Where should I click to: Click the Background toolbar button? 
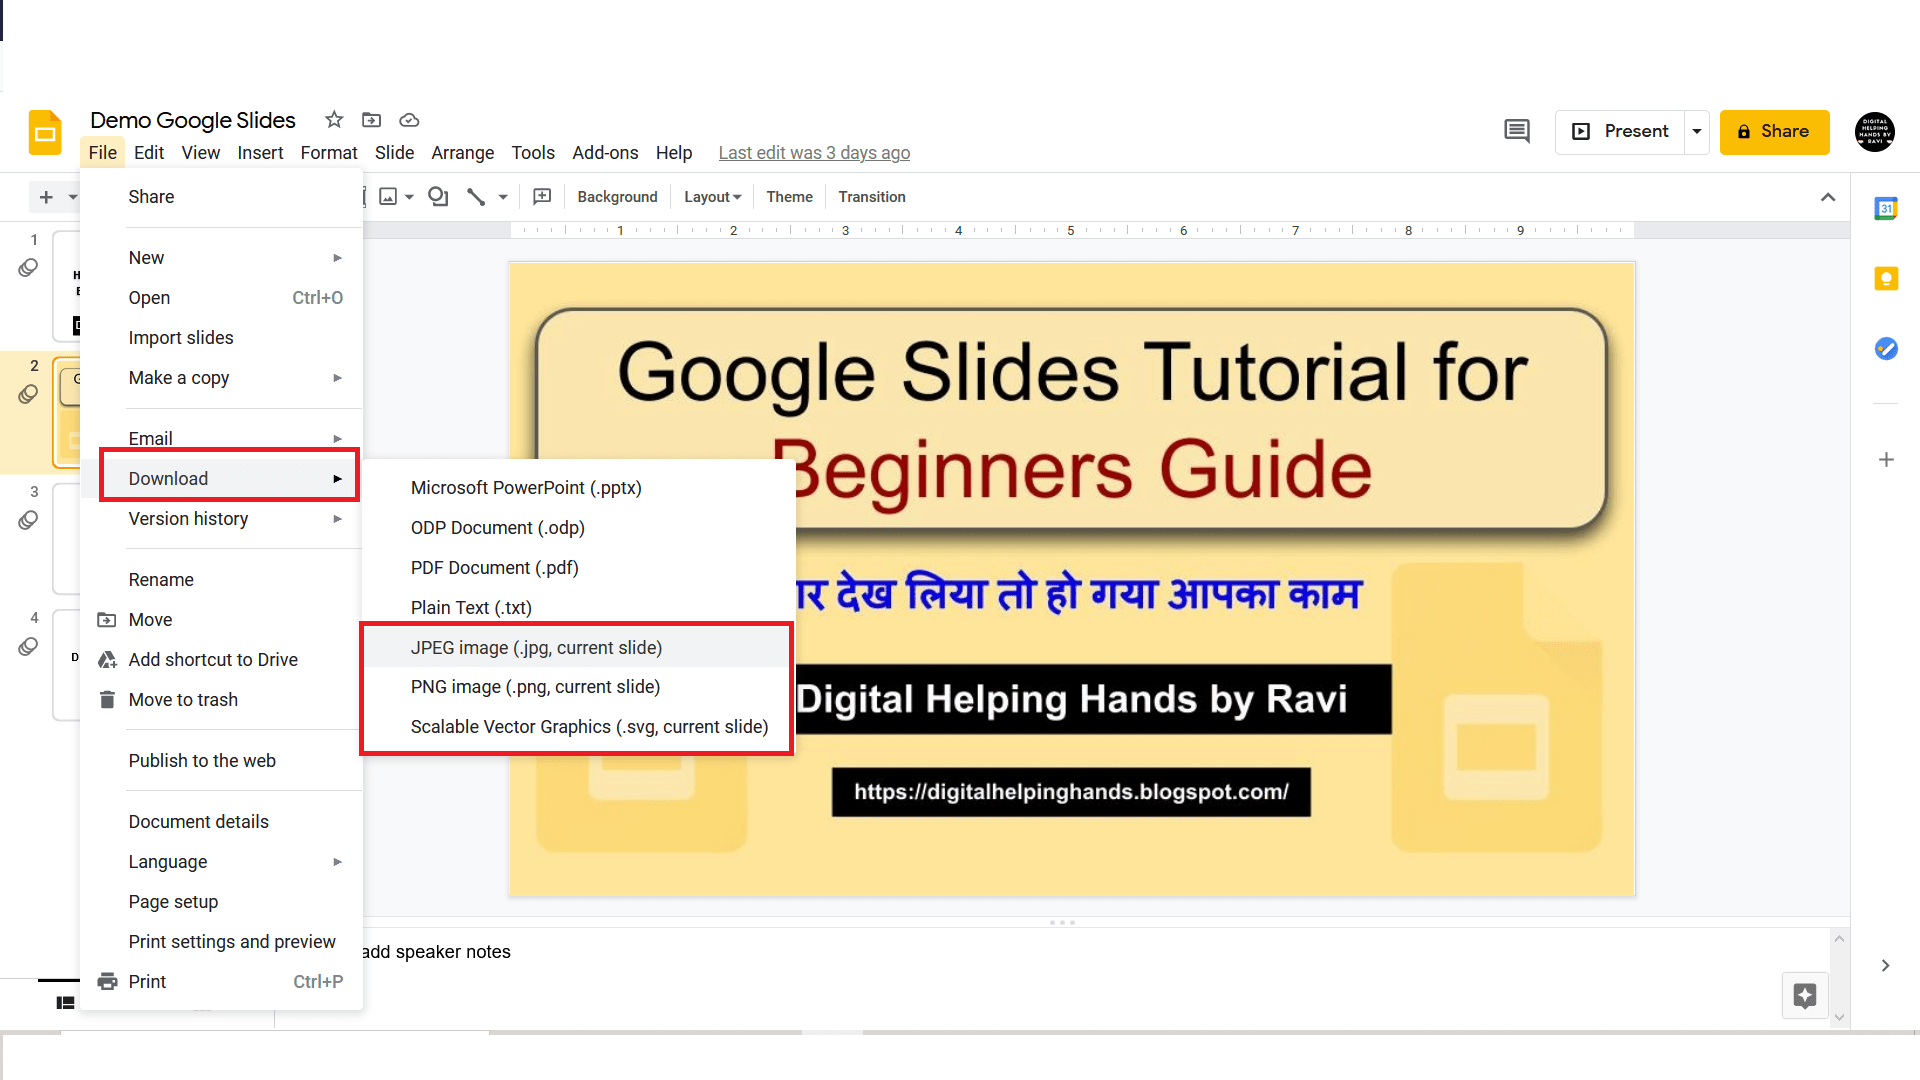pos(617,197)
